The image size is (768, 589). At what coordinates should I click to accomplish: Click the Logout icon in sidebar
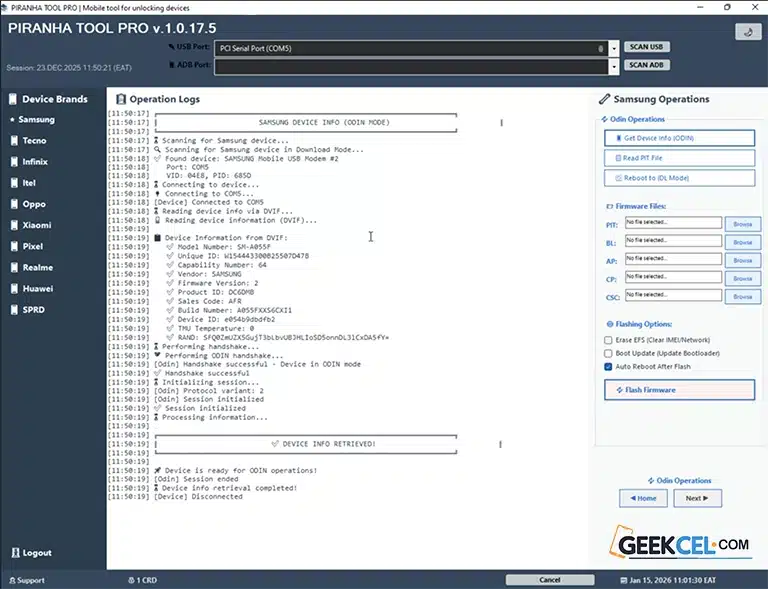coord(13,553)
